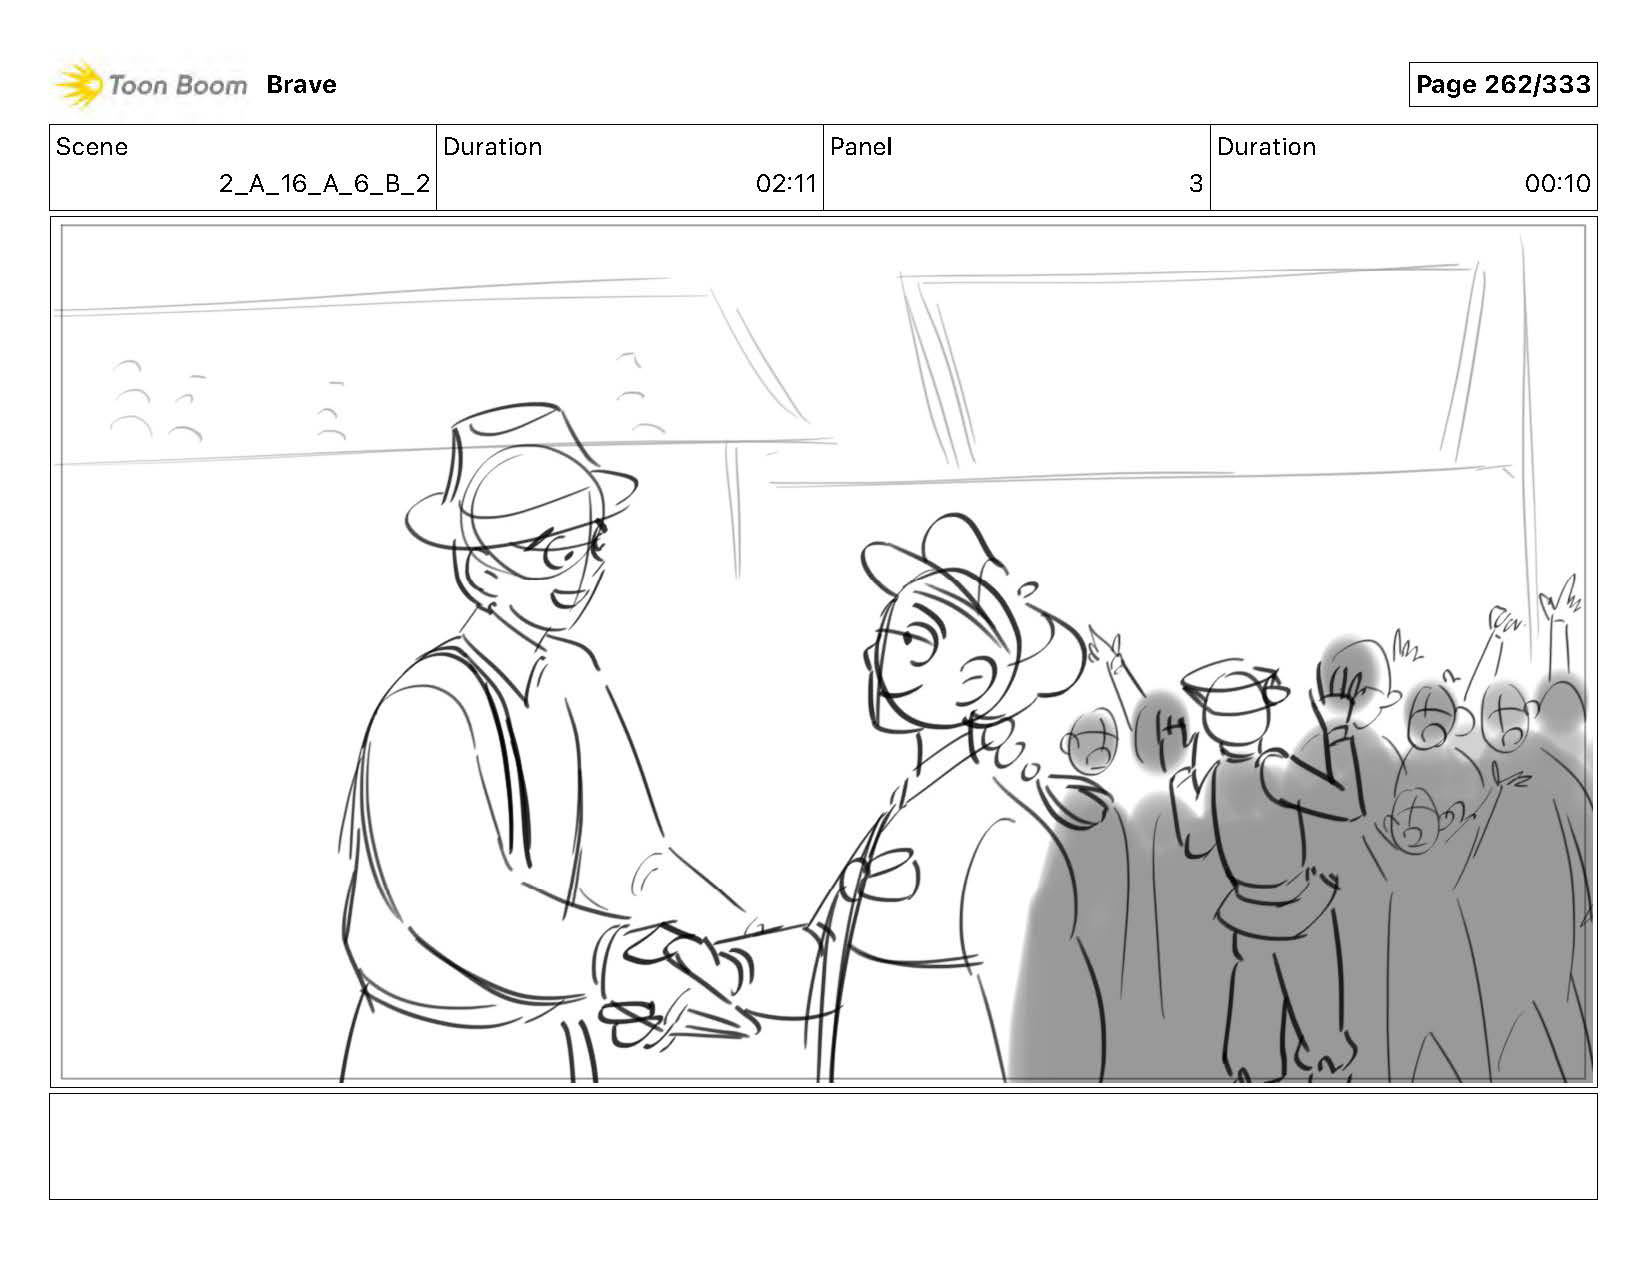This screenshot has width=1650, height=1275.
Task: Select the "Panel" header label
Action: (x=860, y=147)
